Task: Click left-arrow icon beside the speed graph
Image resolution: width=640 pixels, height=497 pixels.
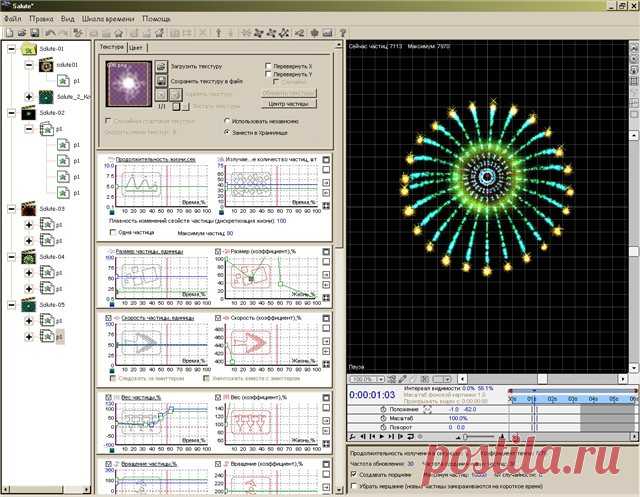Action: pos(326,351)
